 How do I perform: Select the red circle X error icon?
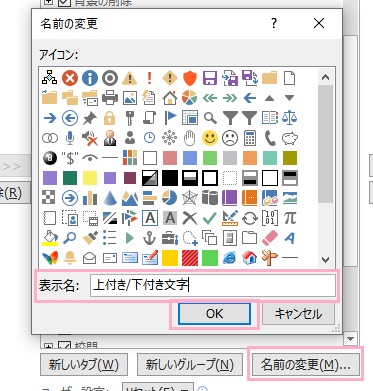point(70,78)
